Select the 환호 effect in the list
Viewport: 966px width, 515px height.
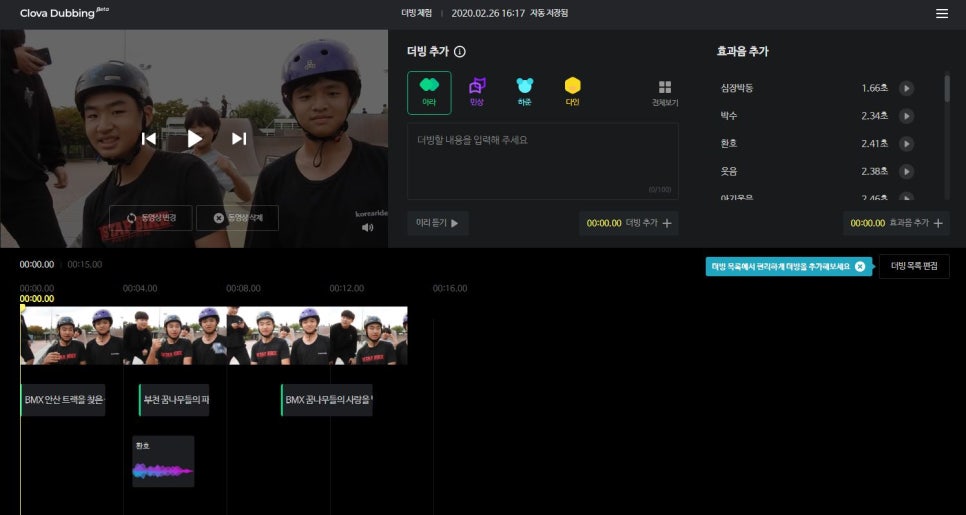pyautogui.click(x=817, y=144)
